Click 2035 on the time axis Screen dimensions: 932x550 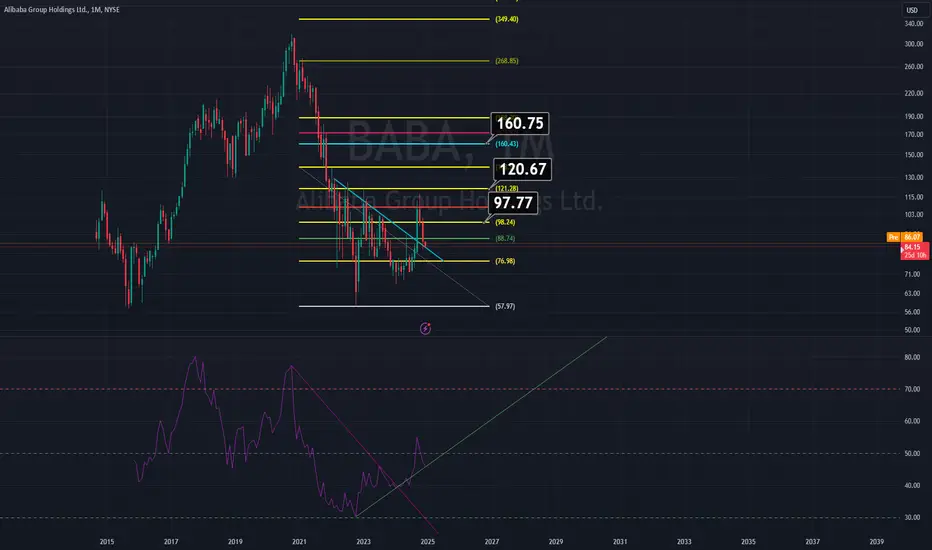click(x=748, y=542)
